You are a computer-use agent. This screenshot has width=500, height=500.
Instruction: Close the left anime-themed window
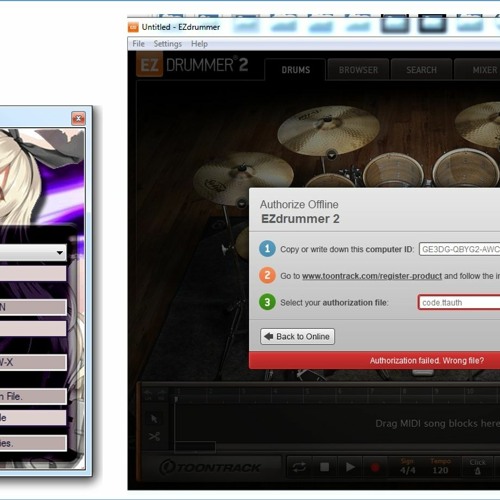[78, 118]
